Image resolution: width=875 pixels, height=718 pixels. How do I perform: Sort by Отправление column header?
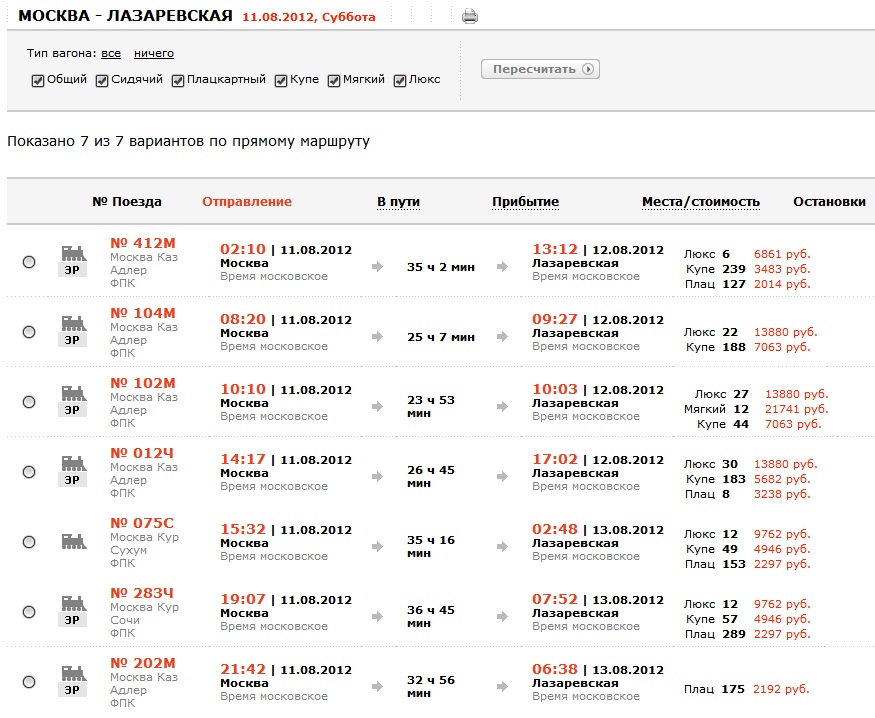point(247,202)
